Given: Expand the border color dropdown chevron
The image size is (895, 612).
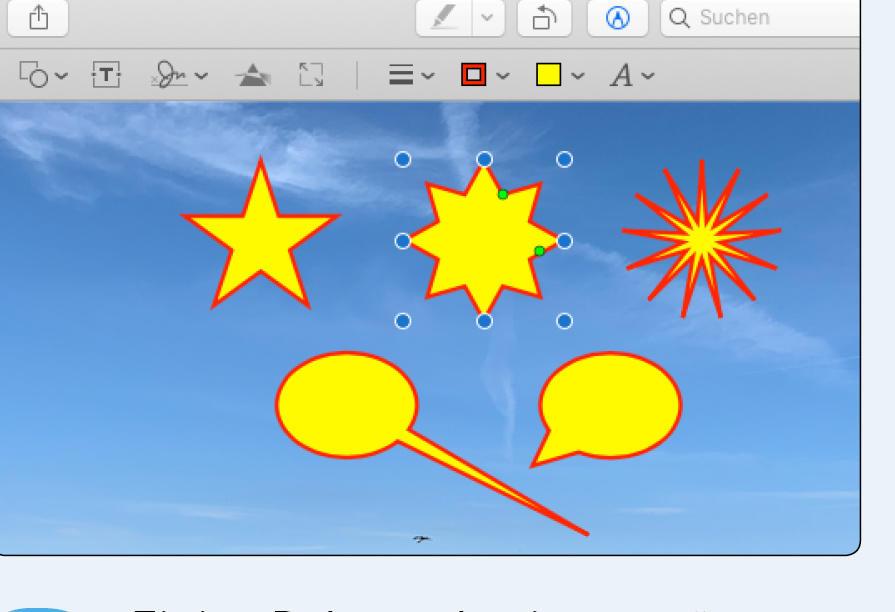Looking at the screenshot, I should pos(503,75).
